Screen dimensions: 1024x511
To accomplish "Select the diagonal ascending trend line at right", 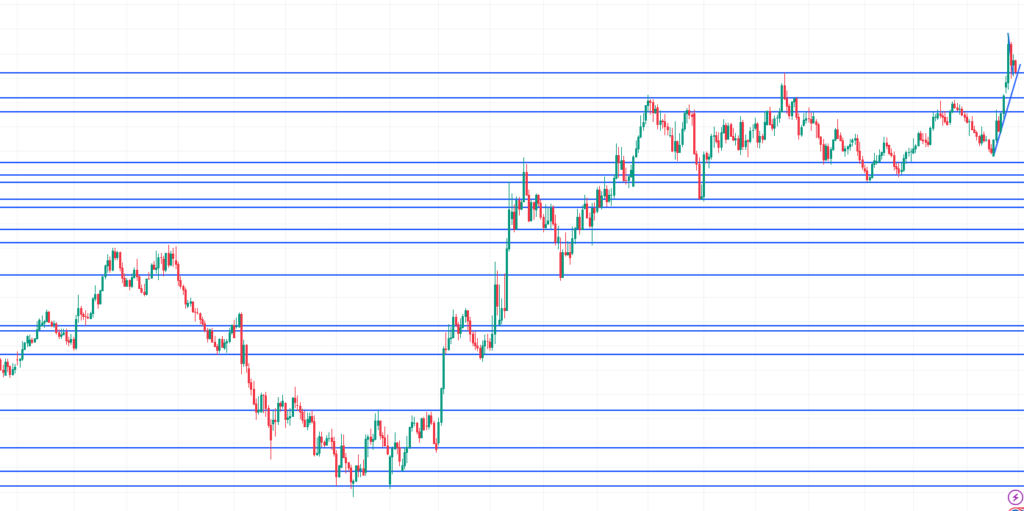I will (1006, 110).
